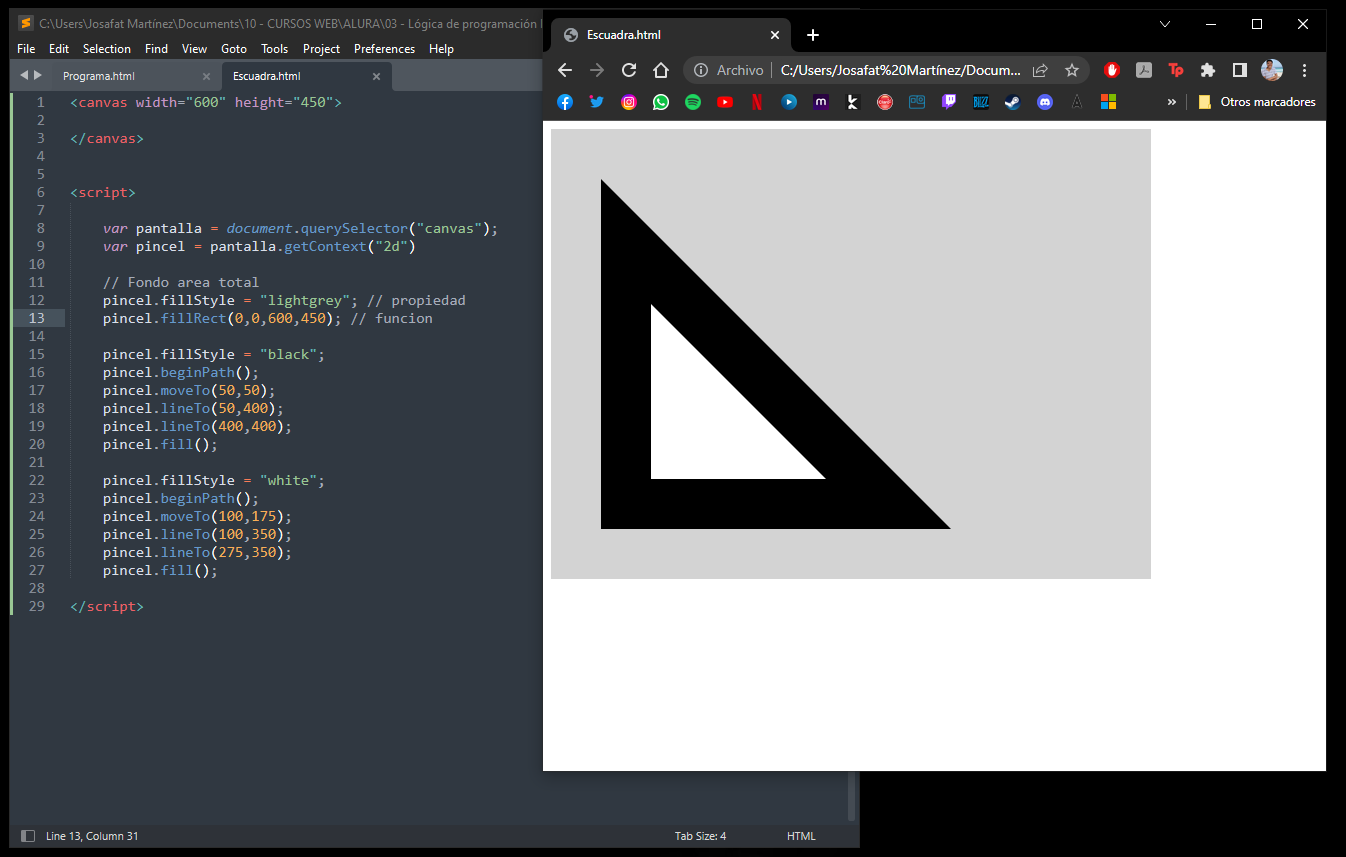
Task: Open the red Tp extension icon
Action: 1176,70
